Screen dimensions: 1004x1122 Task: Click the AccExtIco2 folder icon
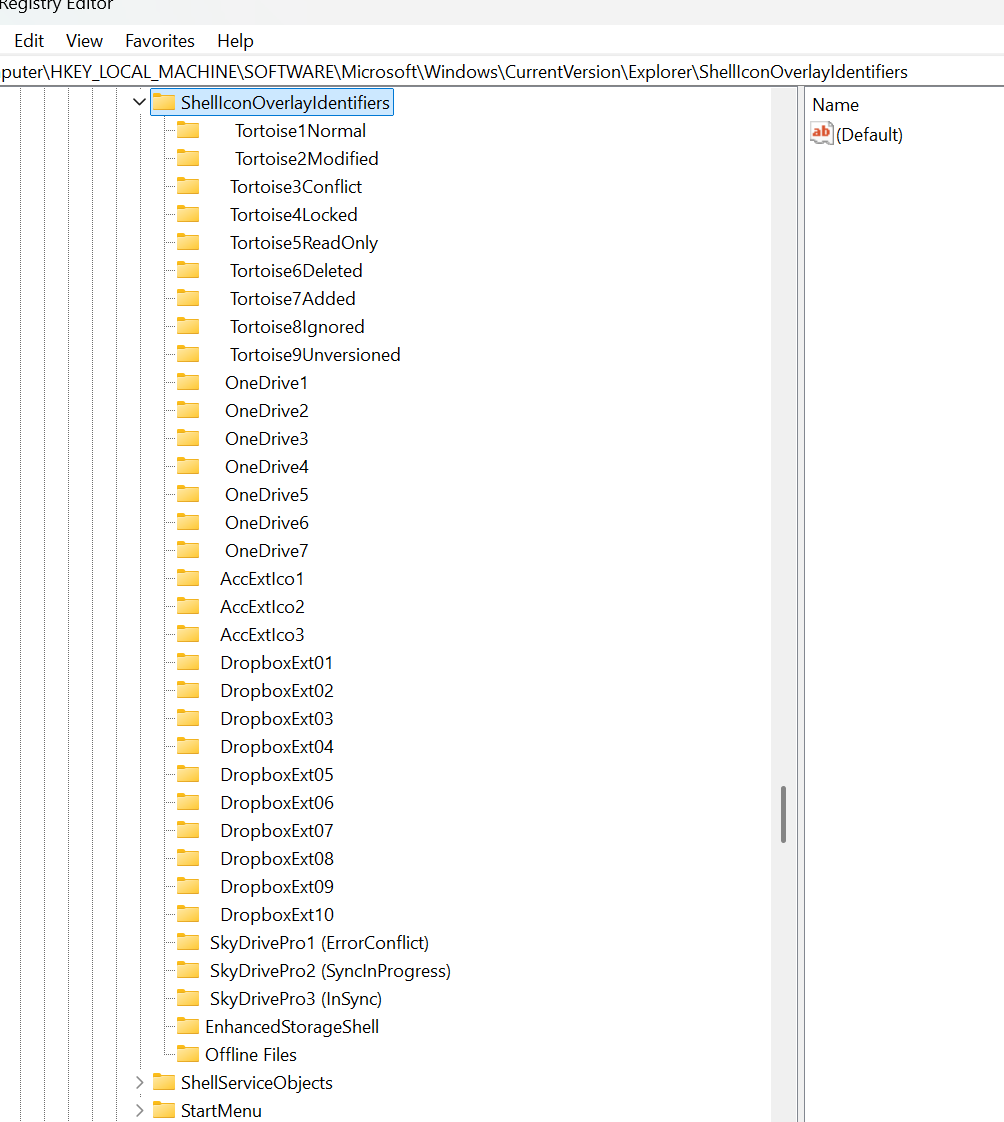pyautogui.click(x=188, y=607)
